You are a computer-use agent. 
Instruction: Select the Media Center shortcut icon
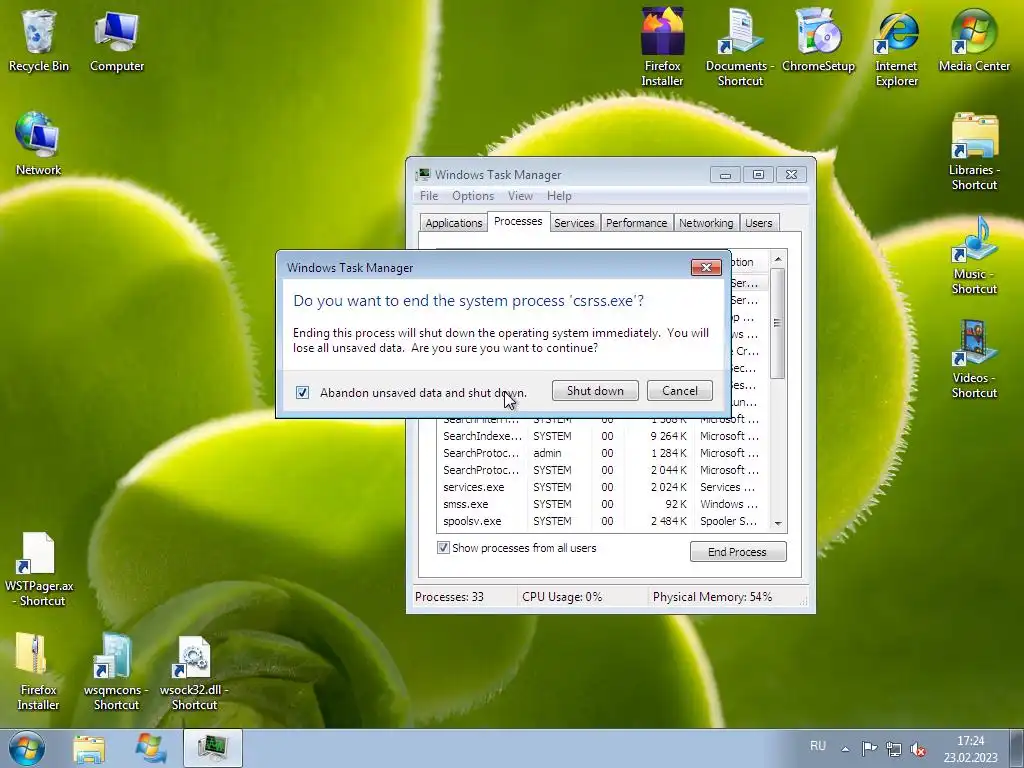pos(974,40)
